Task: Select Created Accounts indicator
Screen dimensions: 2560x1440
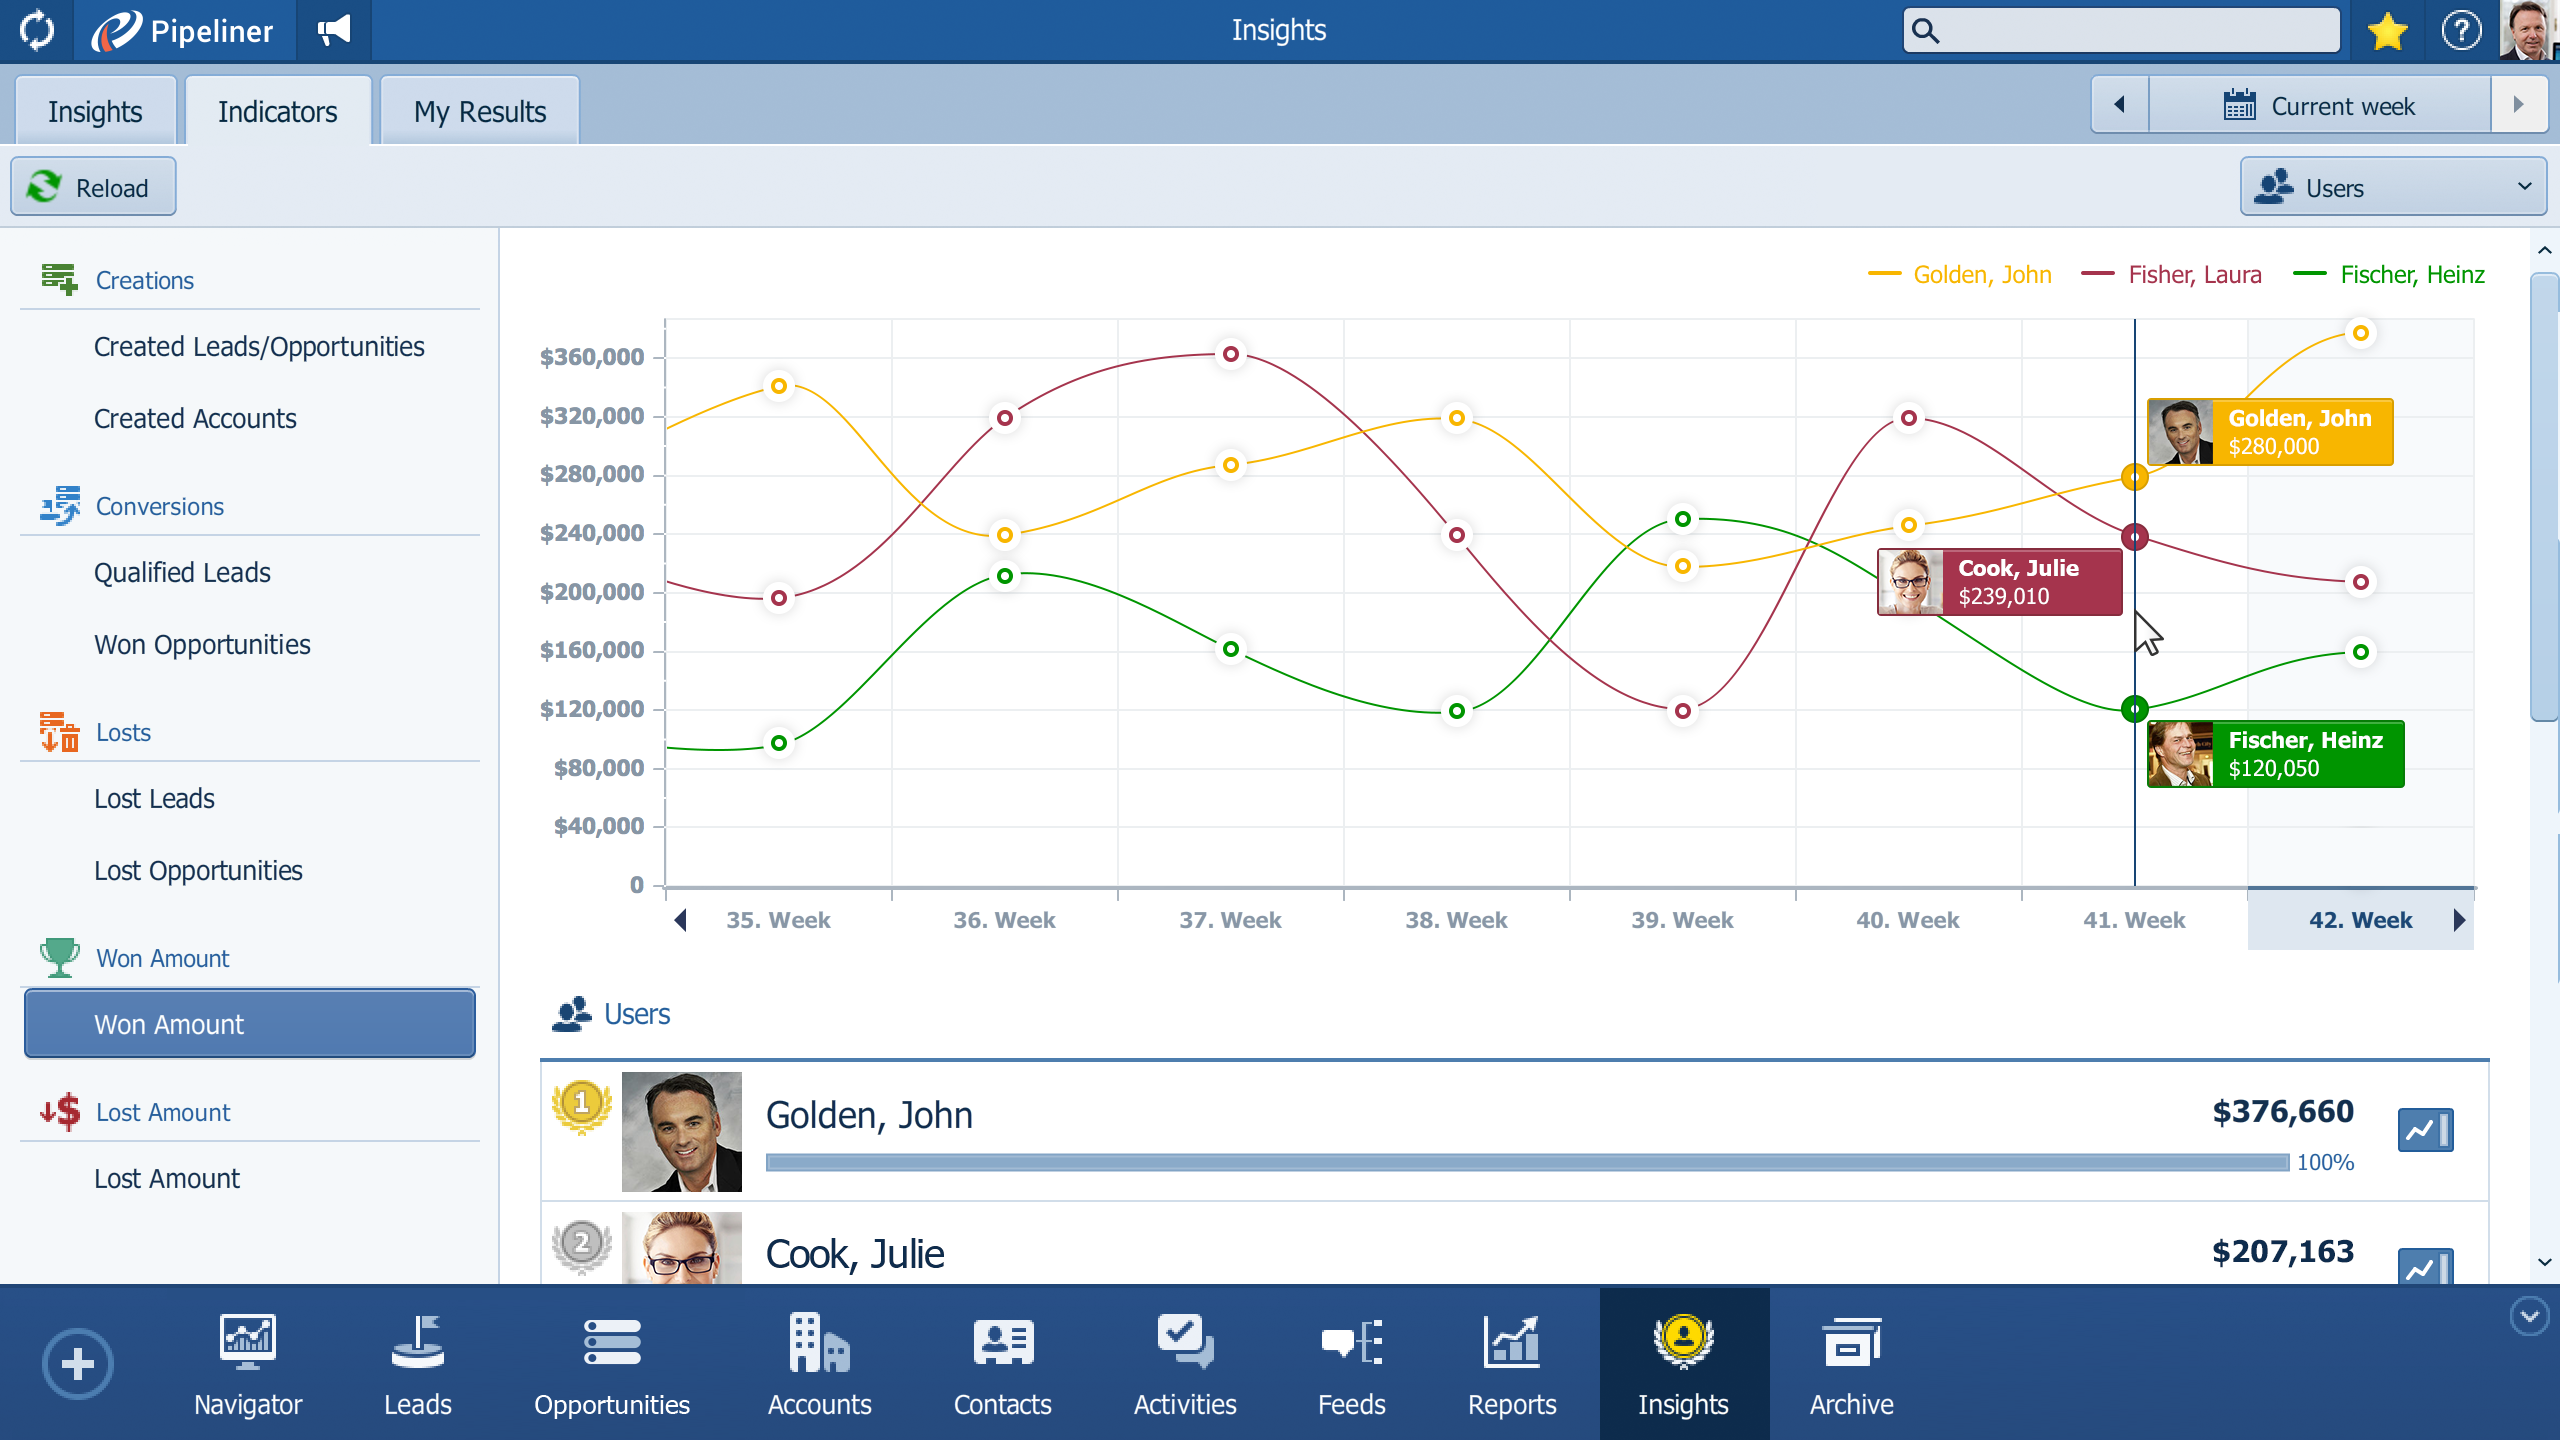Action: [x=195, y=419]
